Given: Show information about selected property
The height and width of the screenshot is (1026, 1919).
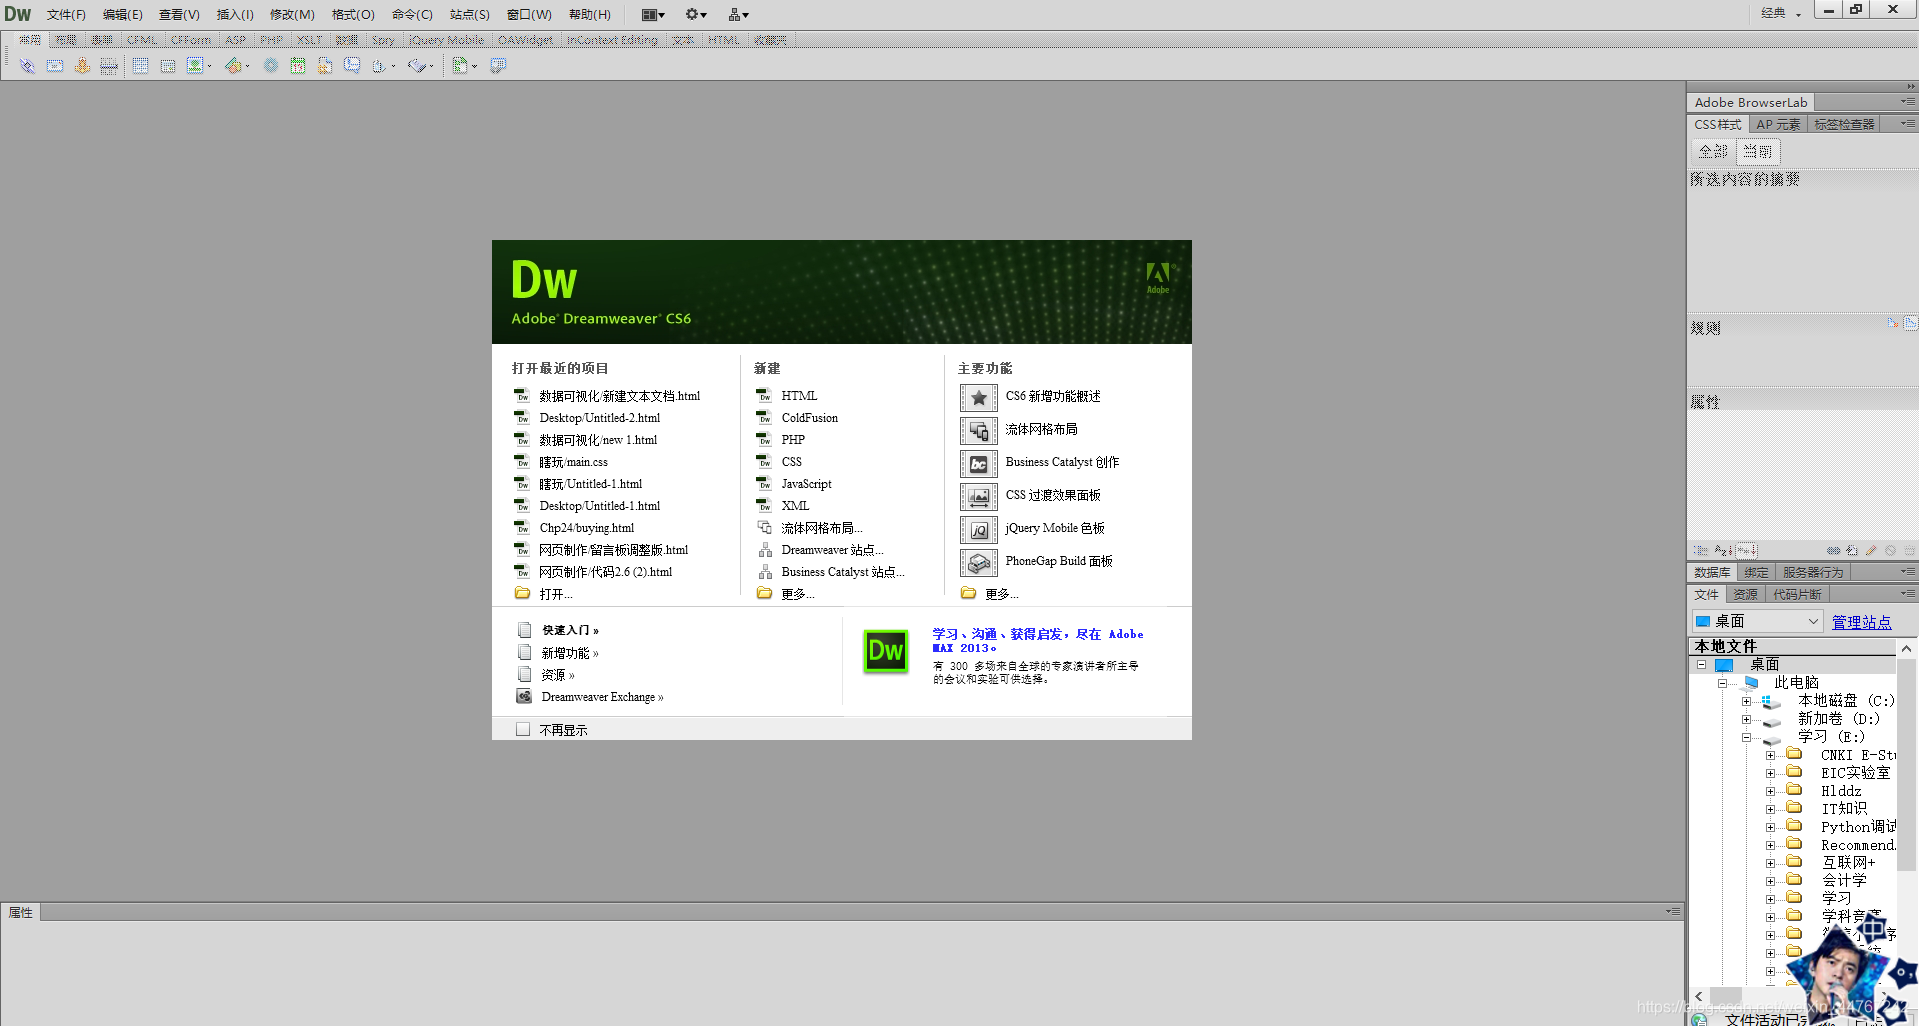Looking at the screenshot, I should coord(1892,323).
